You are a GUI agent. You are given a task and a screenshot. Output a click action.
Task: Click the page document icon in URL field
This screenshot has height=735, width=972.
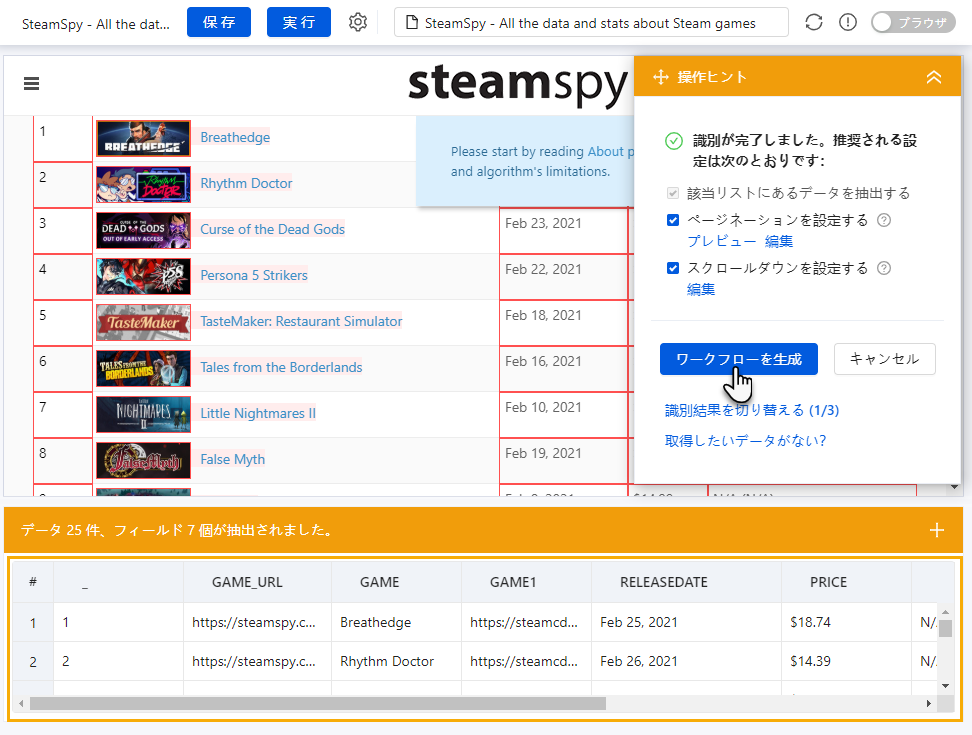[411, 23]
